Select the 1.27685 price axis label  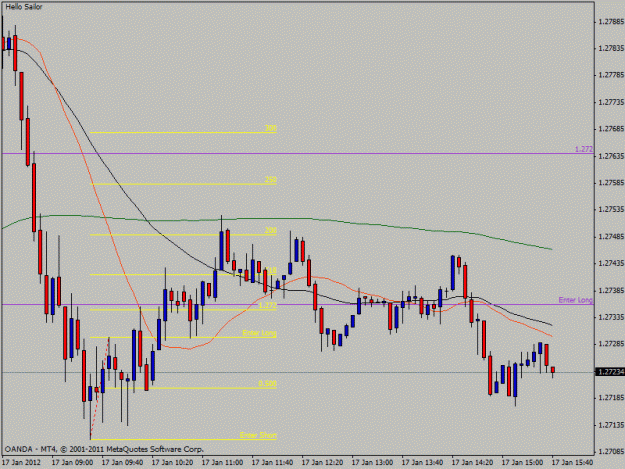611,129
